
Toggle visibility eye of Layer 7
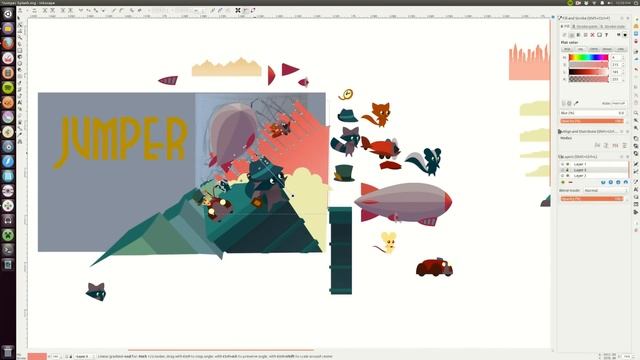(562, 176)
